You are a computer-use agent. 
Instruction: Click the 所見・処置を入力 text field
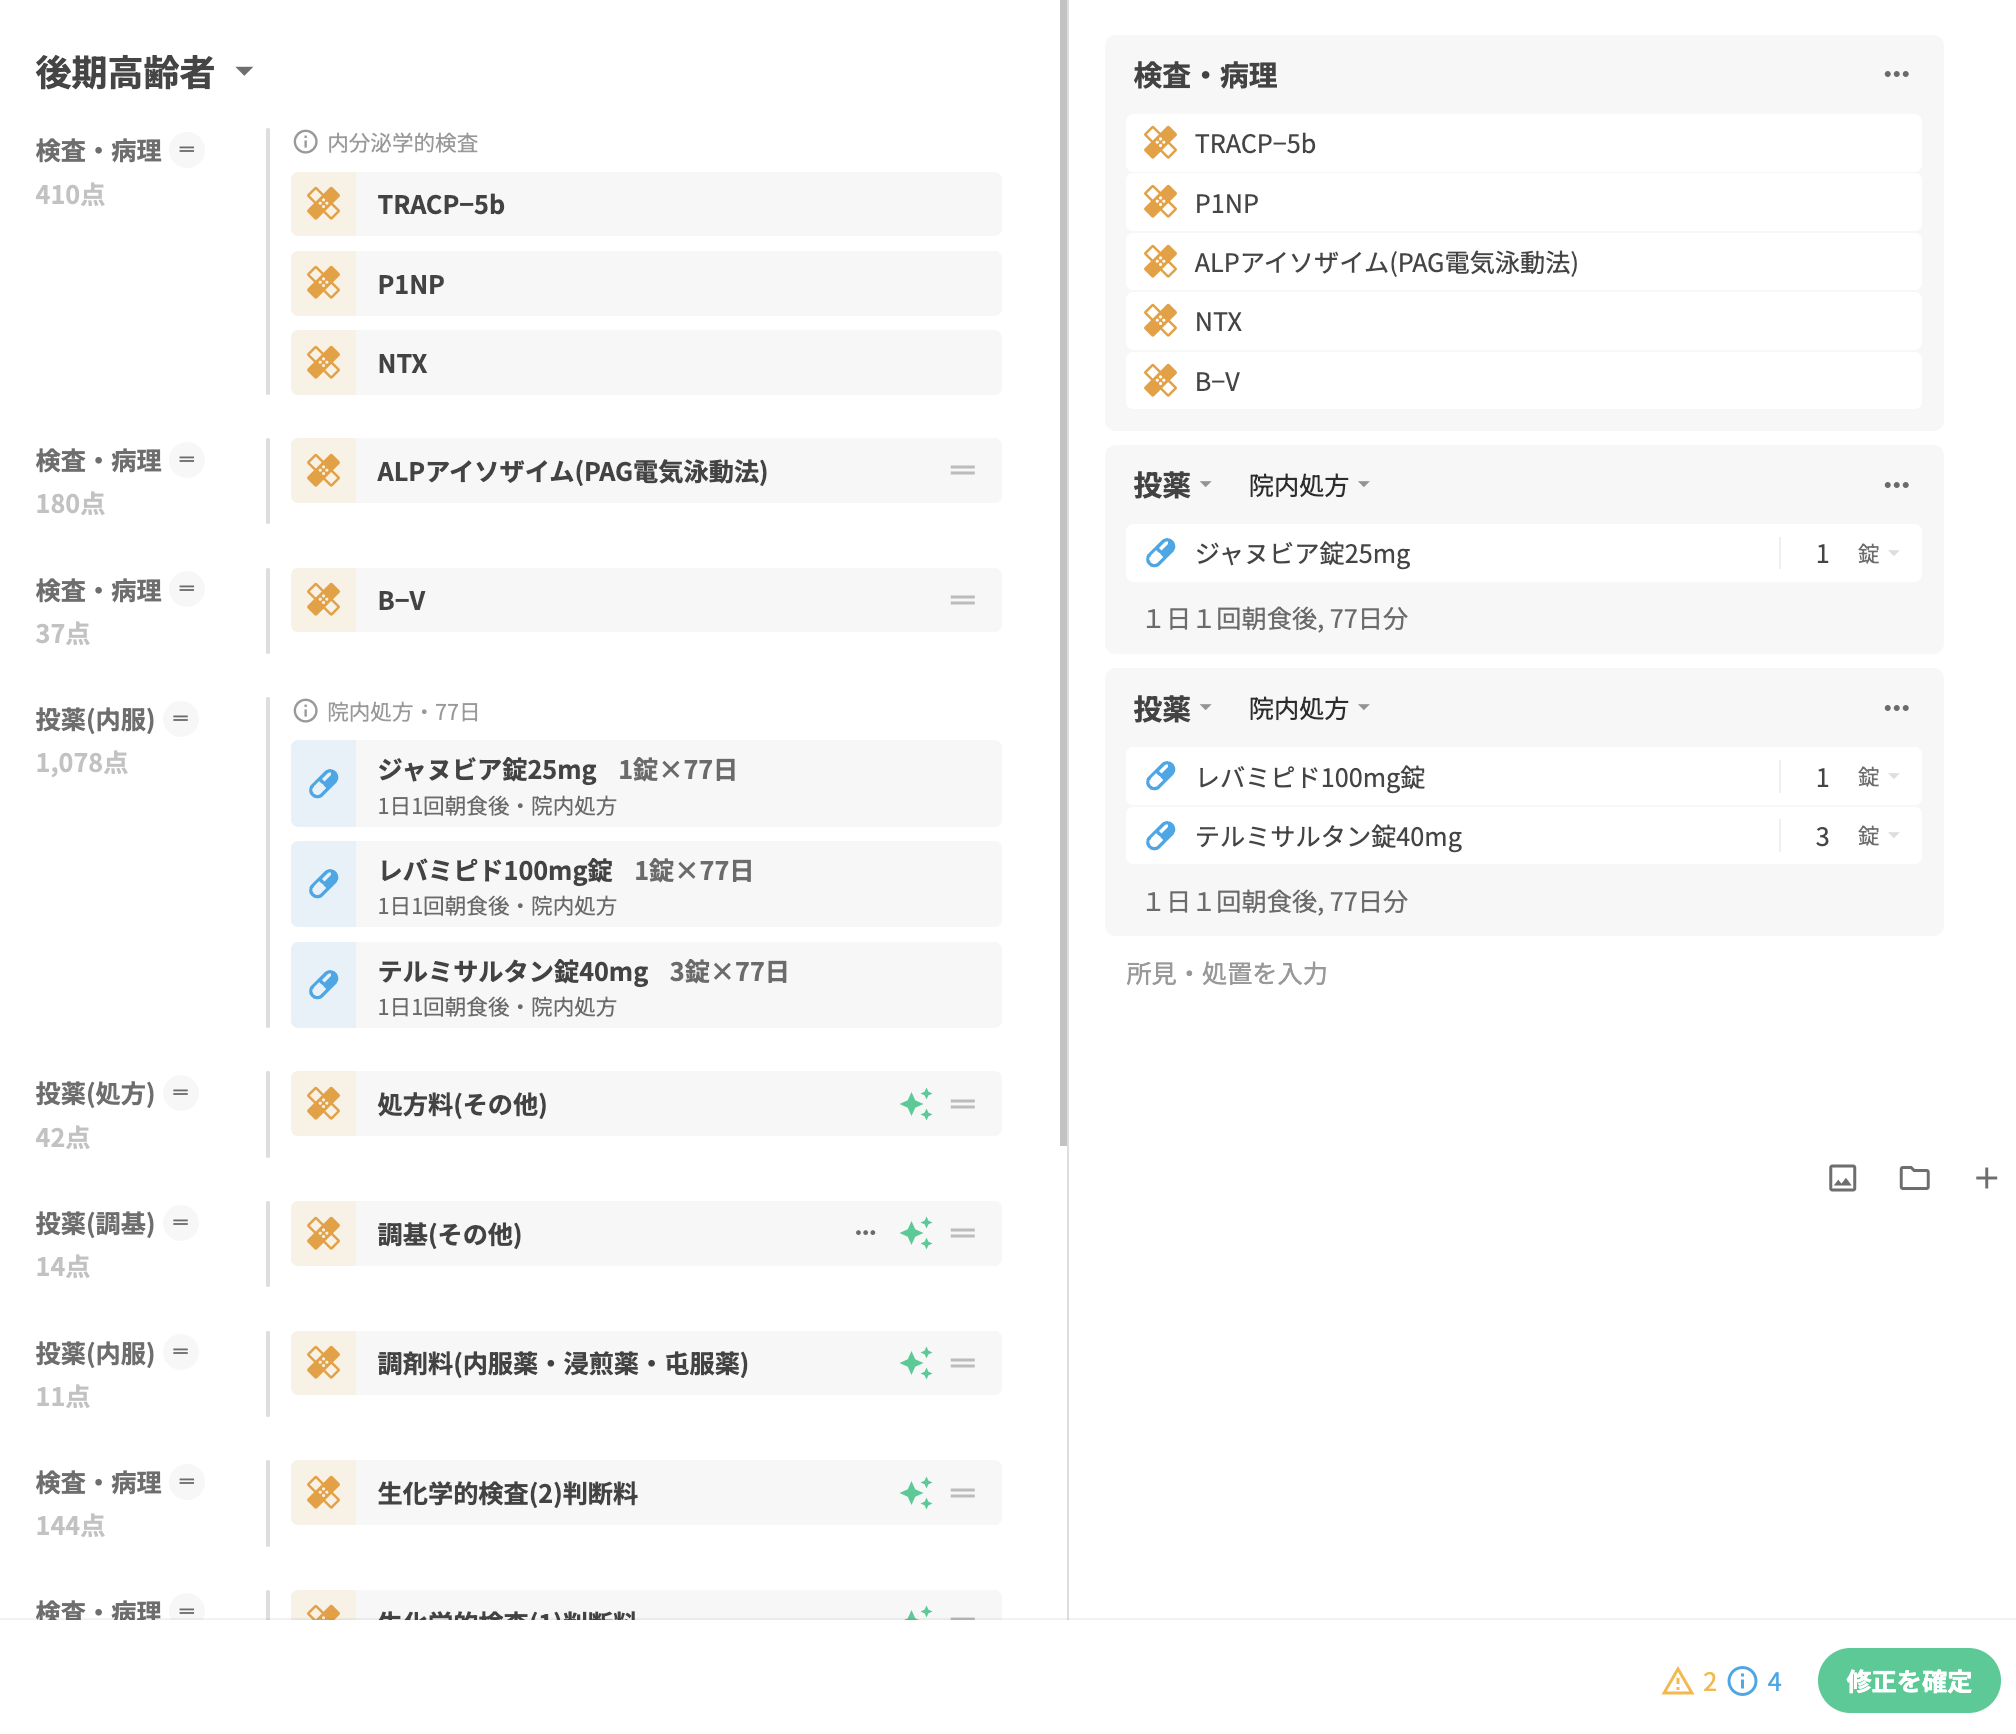1226,973
